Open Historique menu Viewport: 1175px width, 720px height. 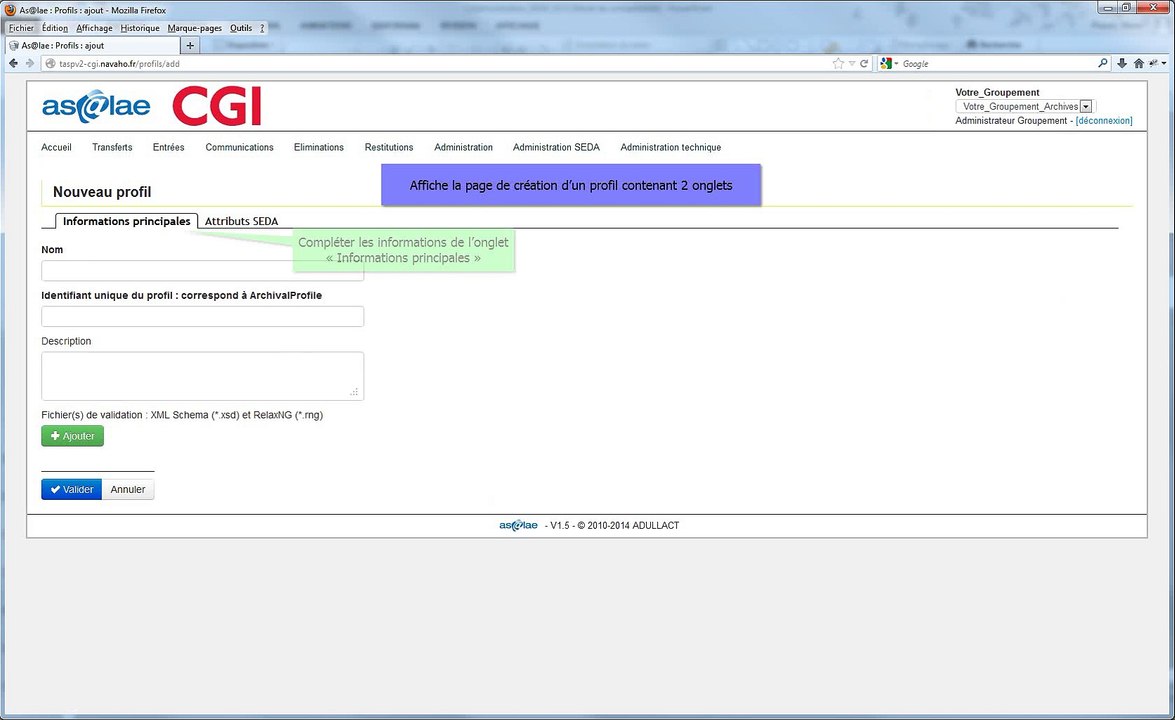click(x=140, y=28)
